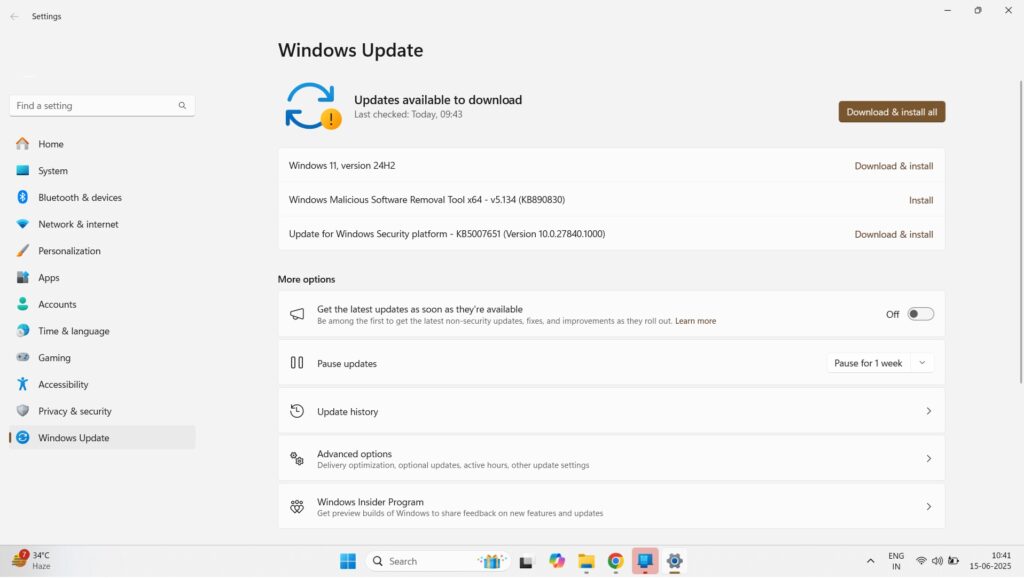
Task: Click the Pause for 1 week button text
Action: pyautogui.click(x=867, y=363)
